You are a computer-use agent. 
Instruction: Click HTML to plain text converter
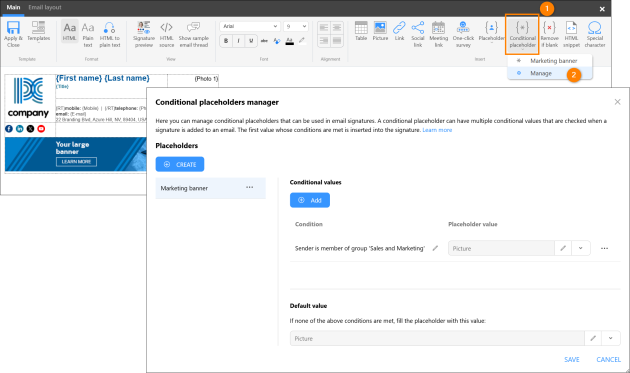coord(110,34)
